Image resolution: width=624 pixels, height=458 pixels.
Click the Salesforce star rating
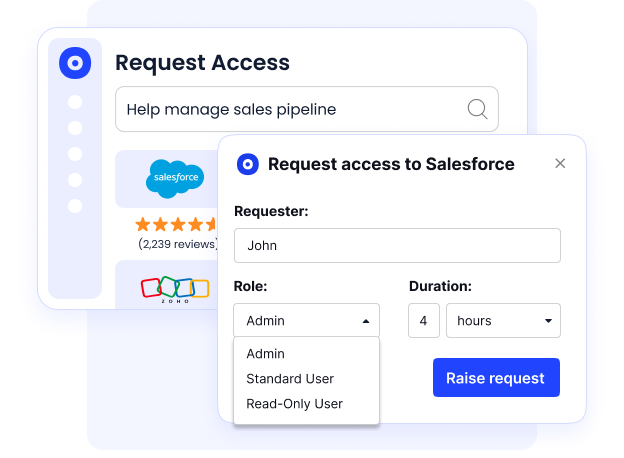click(176, 225)
